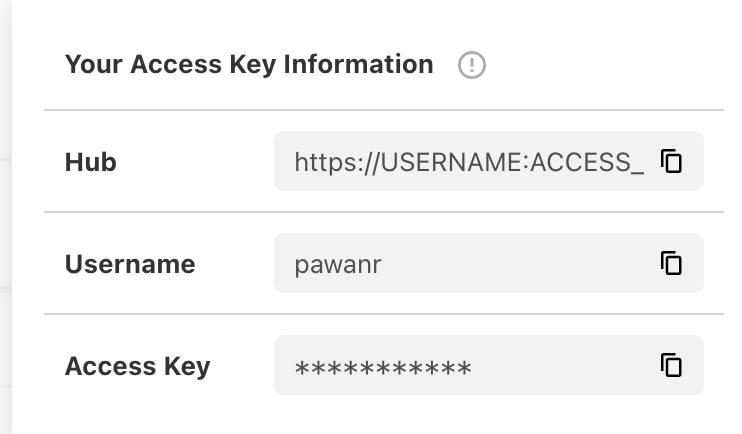Copy the masked Access Key value
This screenshot has height=434, width=742.
(x=671, y=365)
